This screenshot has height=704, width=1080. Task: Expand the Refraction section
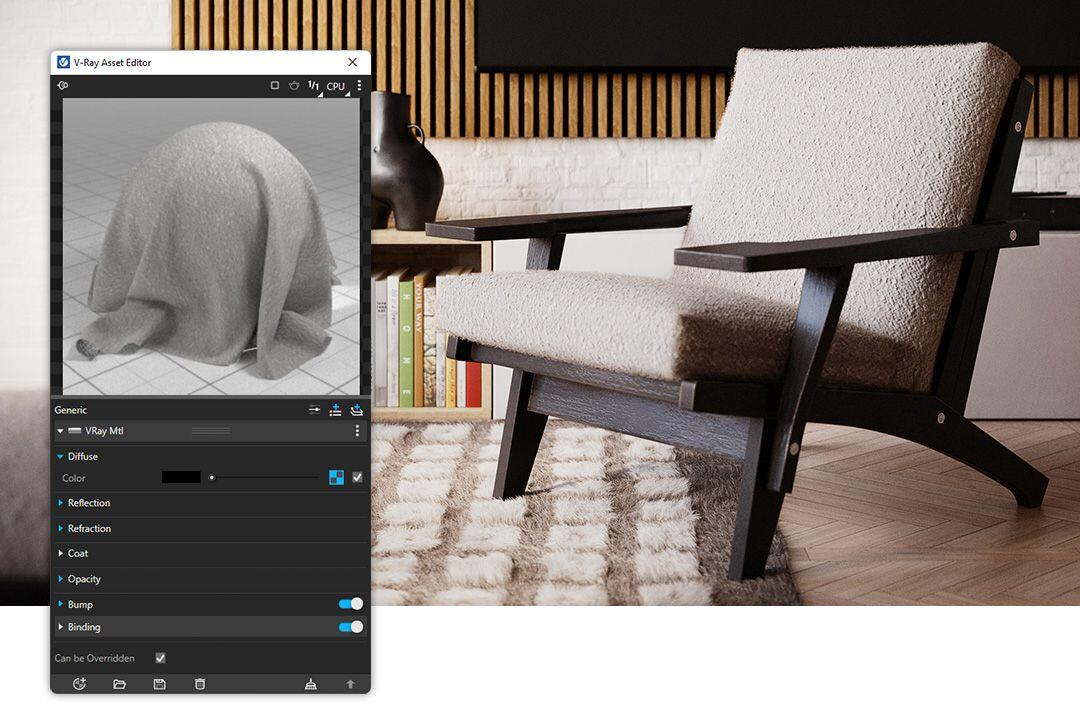click(89, 528)
